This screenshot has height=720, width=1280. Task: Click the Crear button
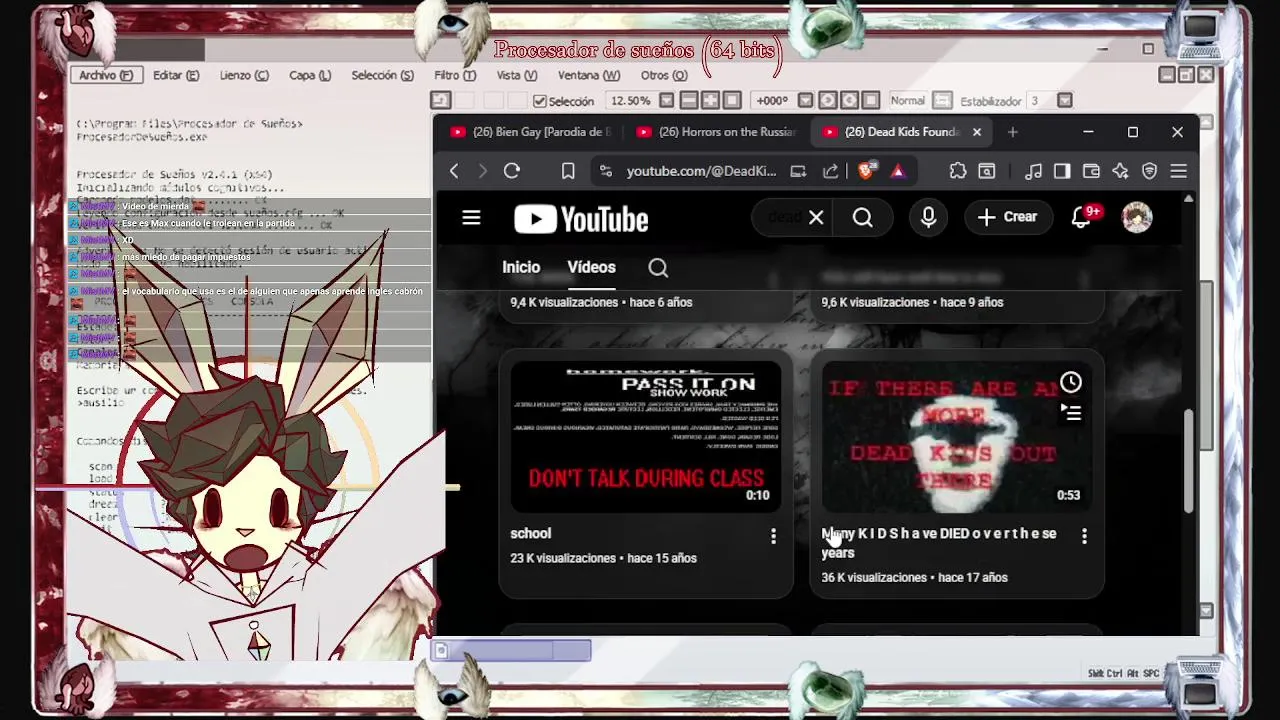click(1007, 217)
